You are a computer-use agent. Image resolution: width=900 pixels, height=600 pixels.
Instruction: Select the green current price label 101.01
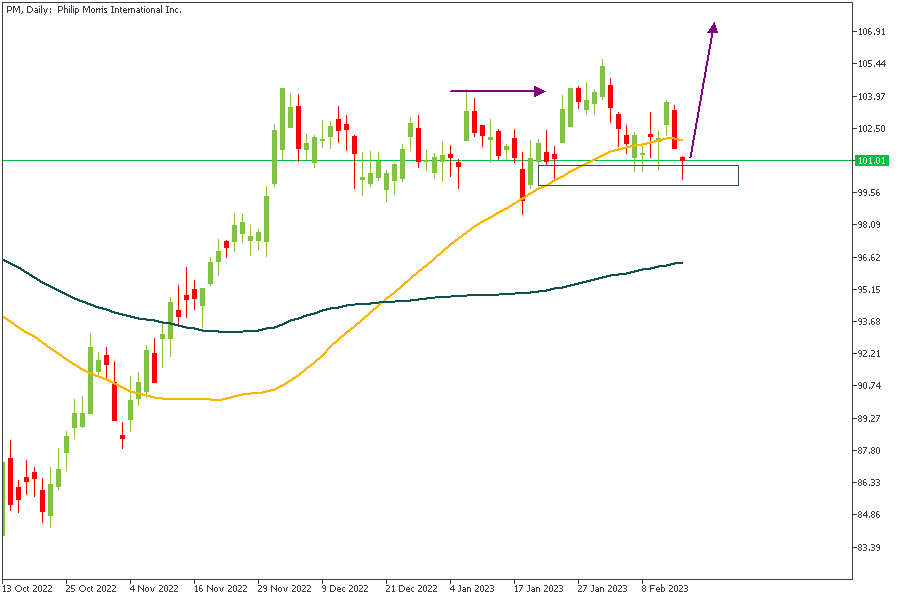(x=872, y=161)
